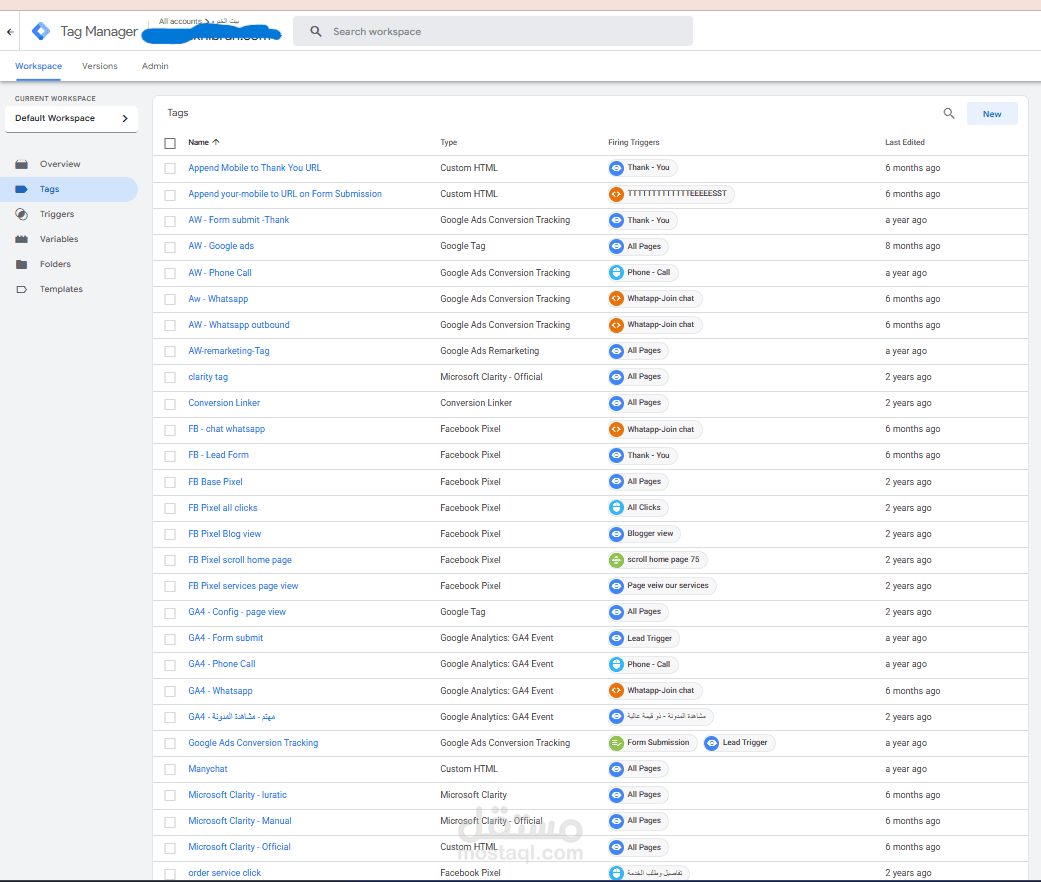Click the Variables sidebar icon
This screenshot has height=882, width=1041.
tap(21, 239)
